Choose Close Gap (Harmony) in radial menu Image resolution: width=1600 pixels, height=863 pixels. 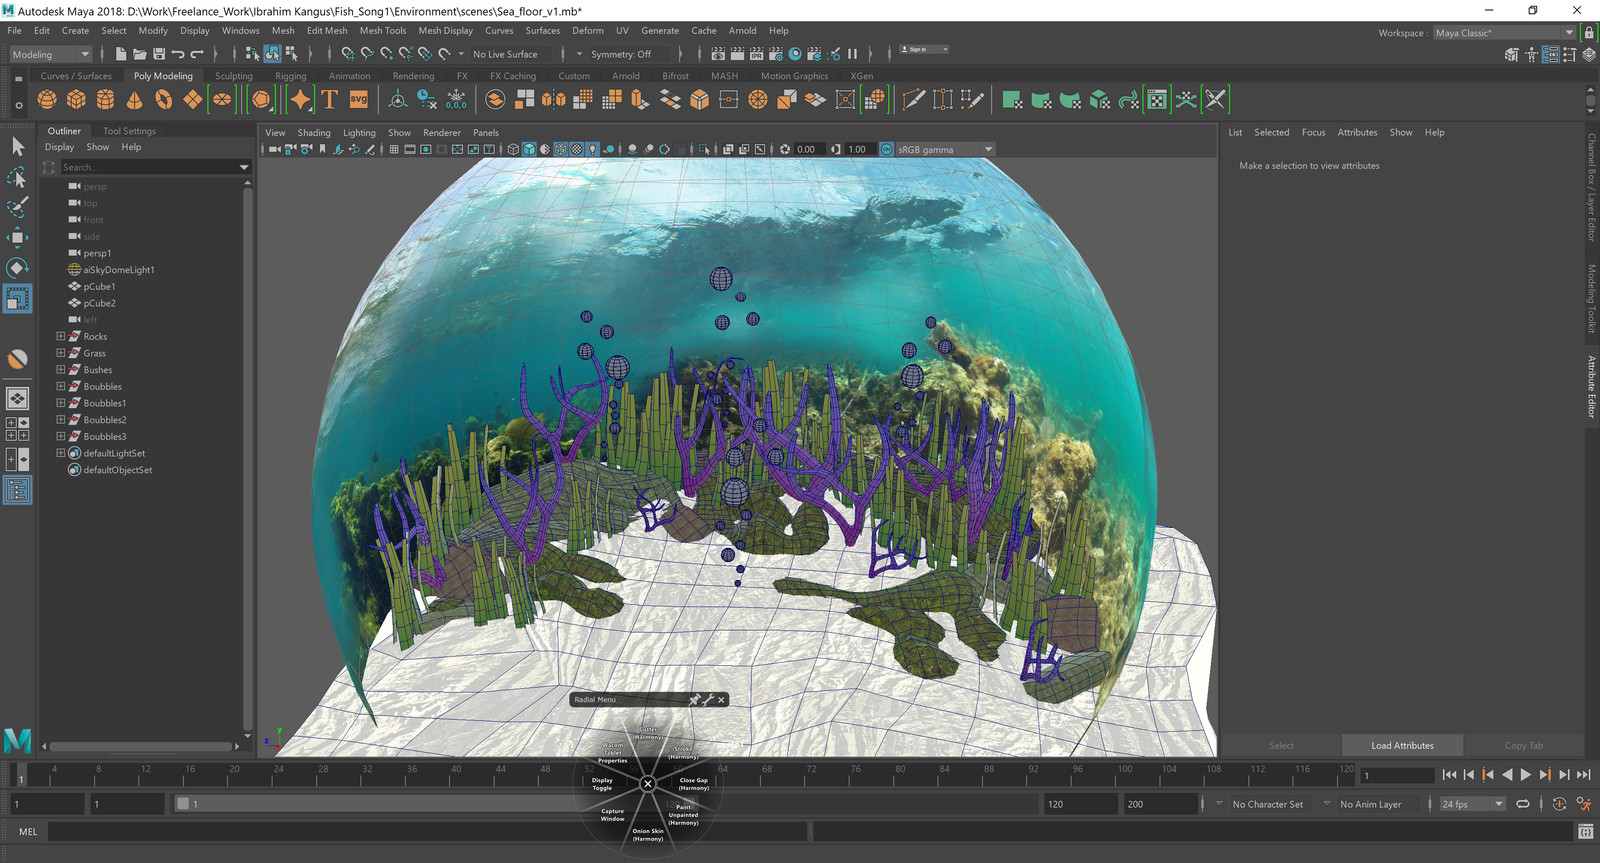tap(693, 784)
